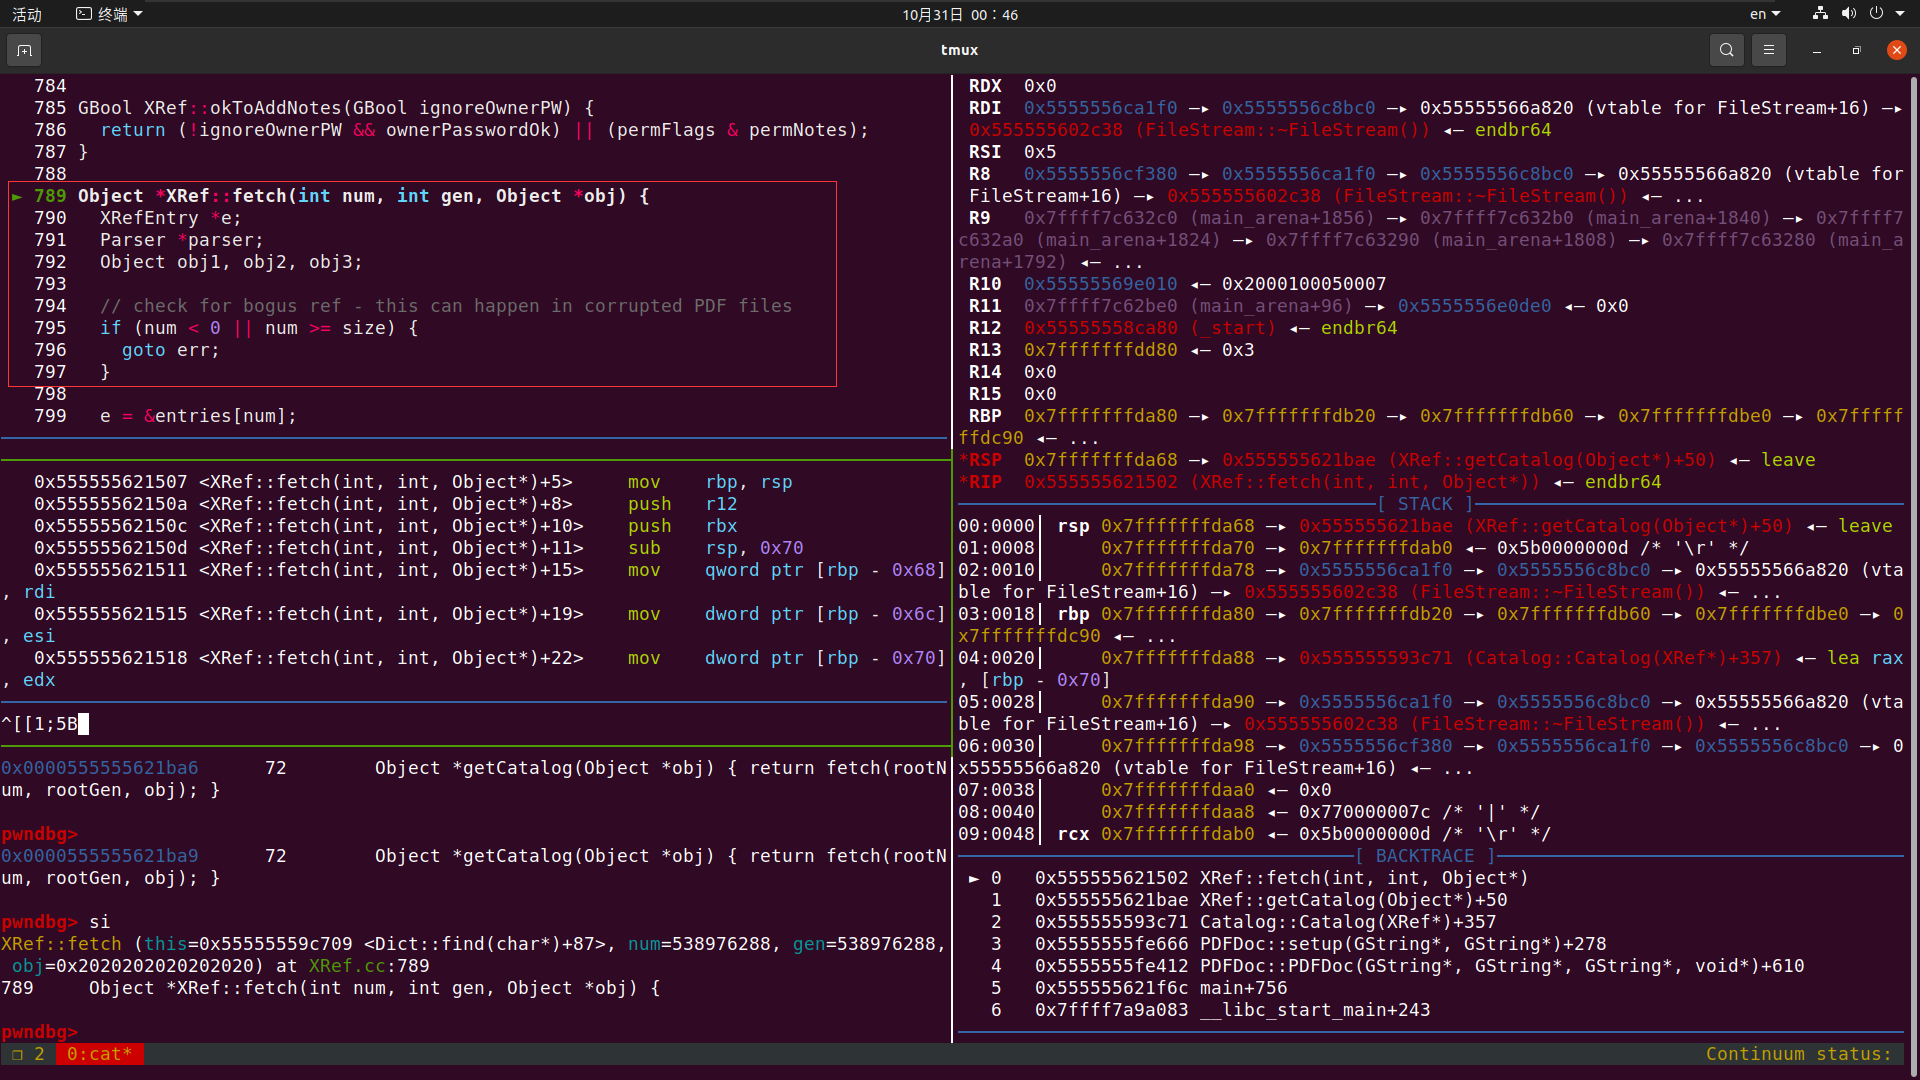Click the '^[[1;5B' input line

[x=45, y=724]
